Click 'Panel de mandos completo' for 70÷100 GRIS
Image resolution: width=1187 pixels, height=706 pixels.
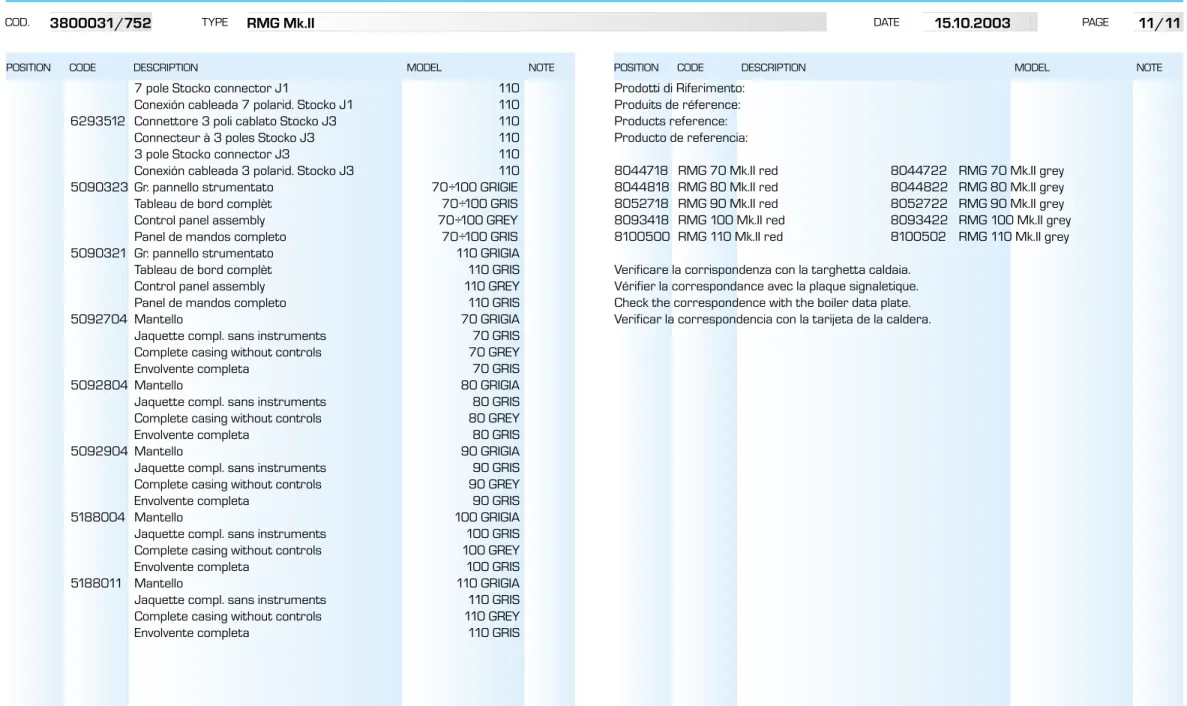(210, 237)
